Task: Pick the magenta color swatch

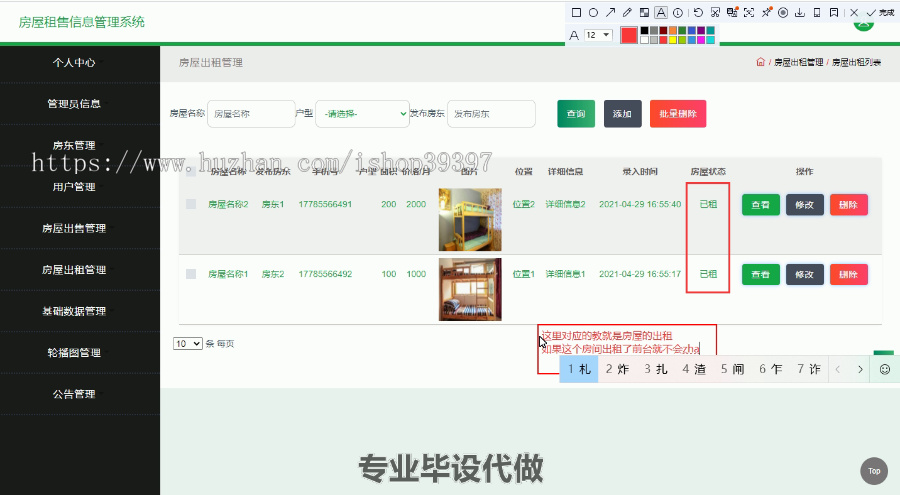Action: [x=701, y=40]
